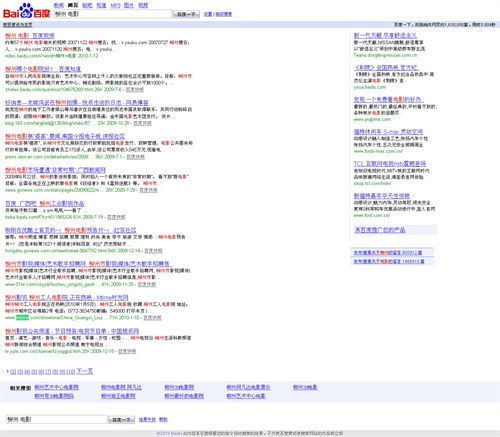Open the tieba.baidu.com 百度_广西吧 result
The width and height of the screenshot is (500, 437).
pyautogui.click(x=45, y=203)
